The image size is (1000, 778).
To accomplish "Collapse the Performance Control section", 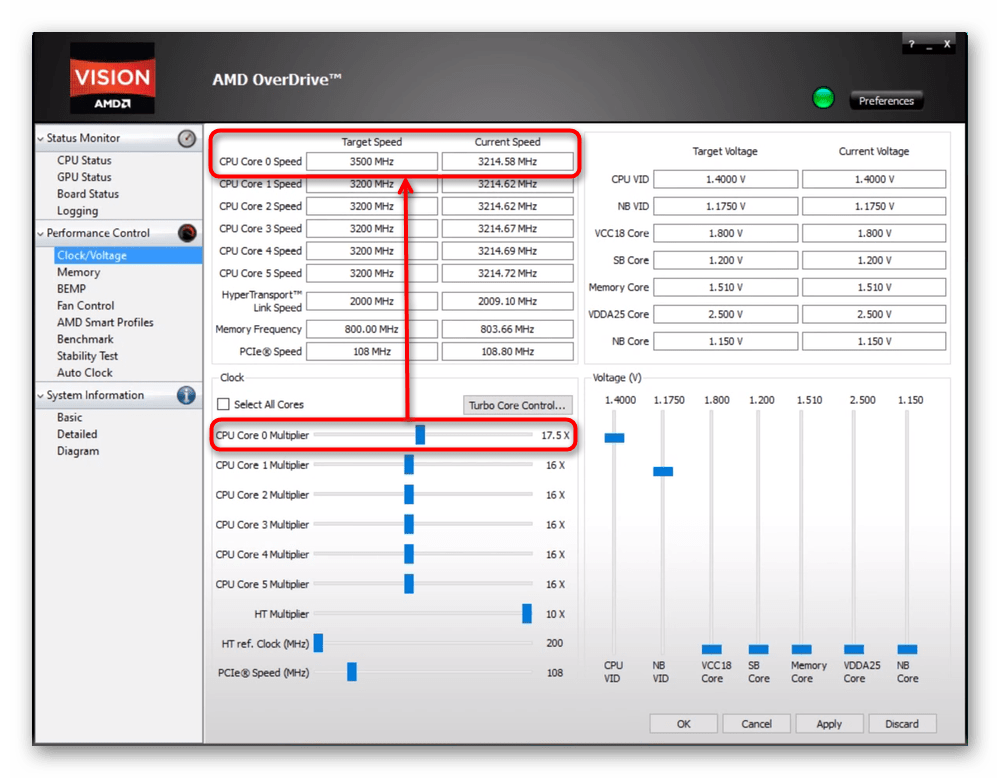I will point(41,234).
